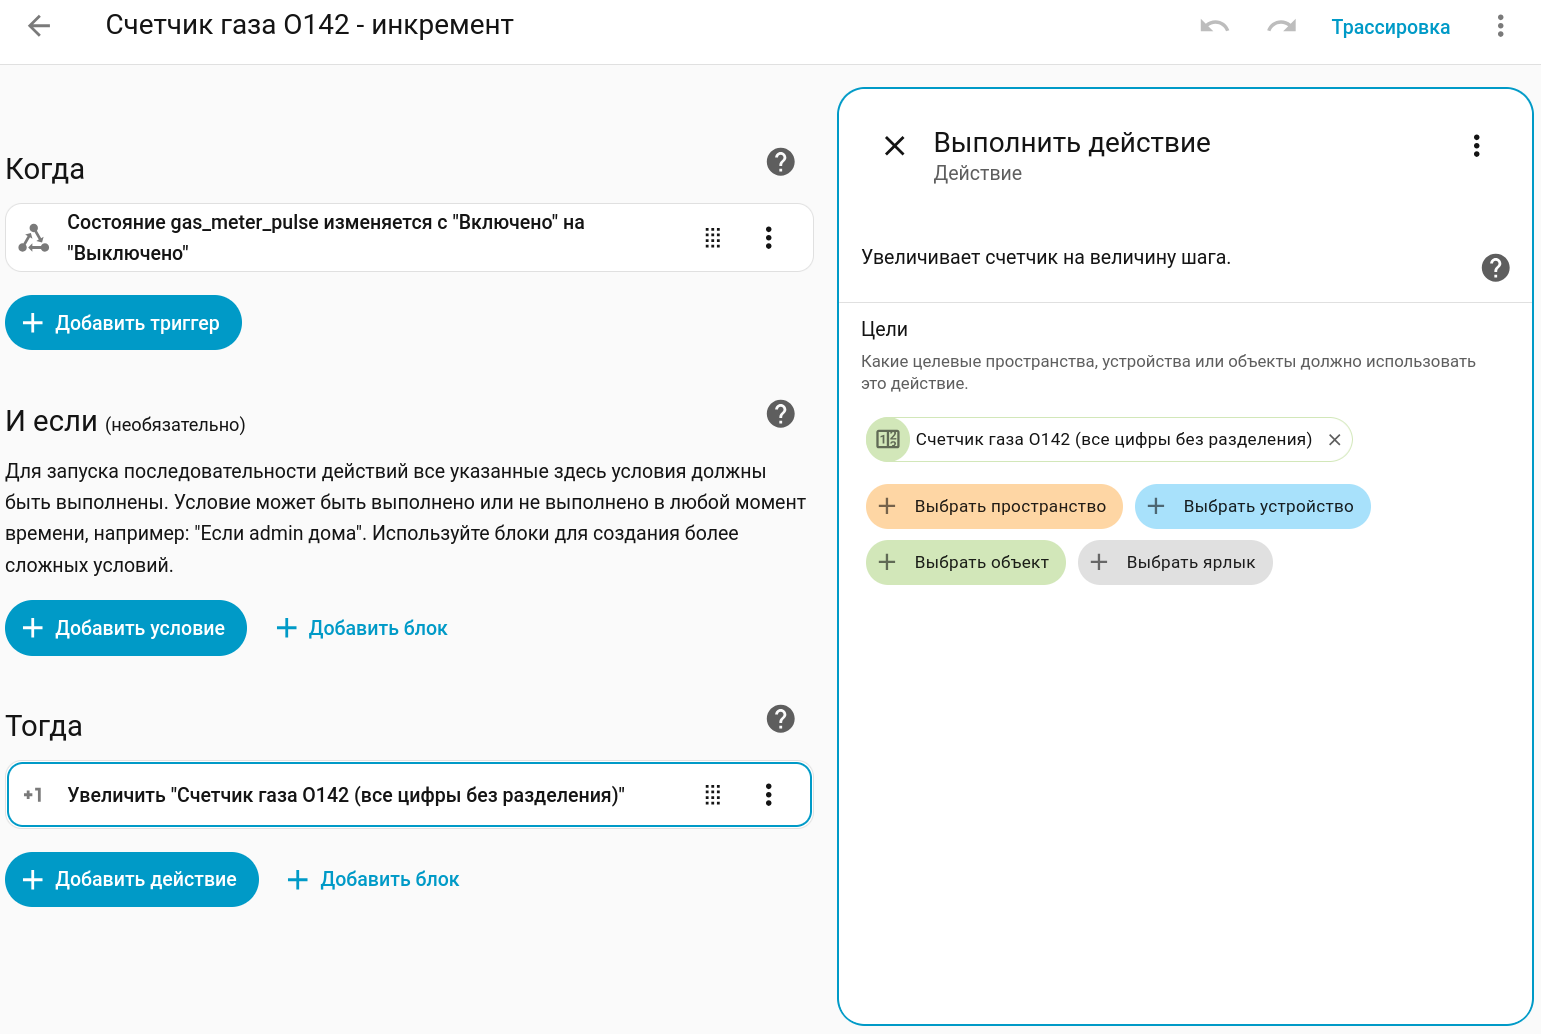Open the Трассировка view
This screenshot has height=1034, width=1541.
coord(1390,27)
